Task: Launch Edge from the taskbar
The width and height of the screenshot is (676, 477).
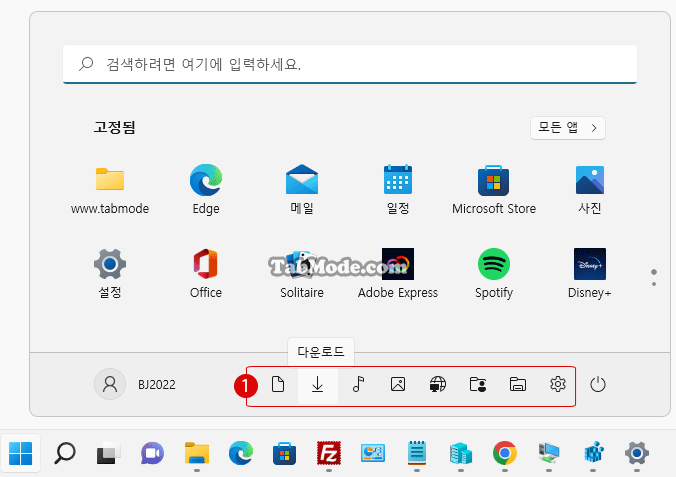Action: [241, 453]
